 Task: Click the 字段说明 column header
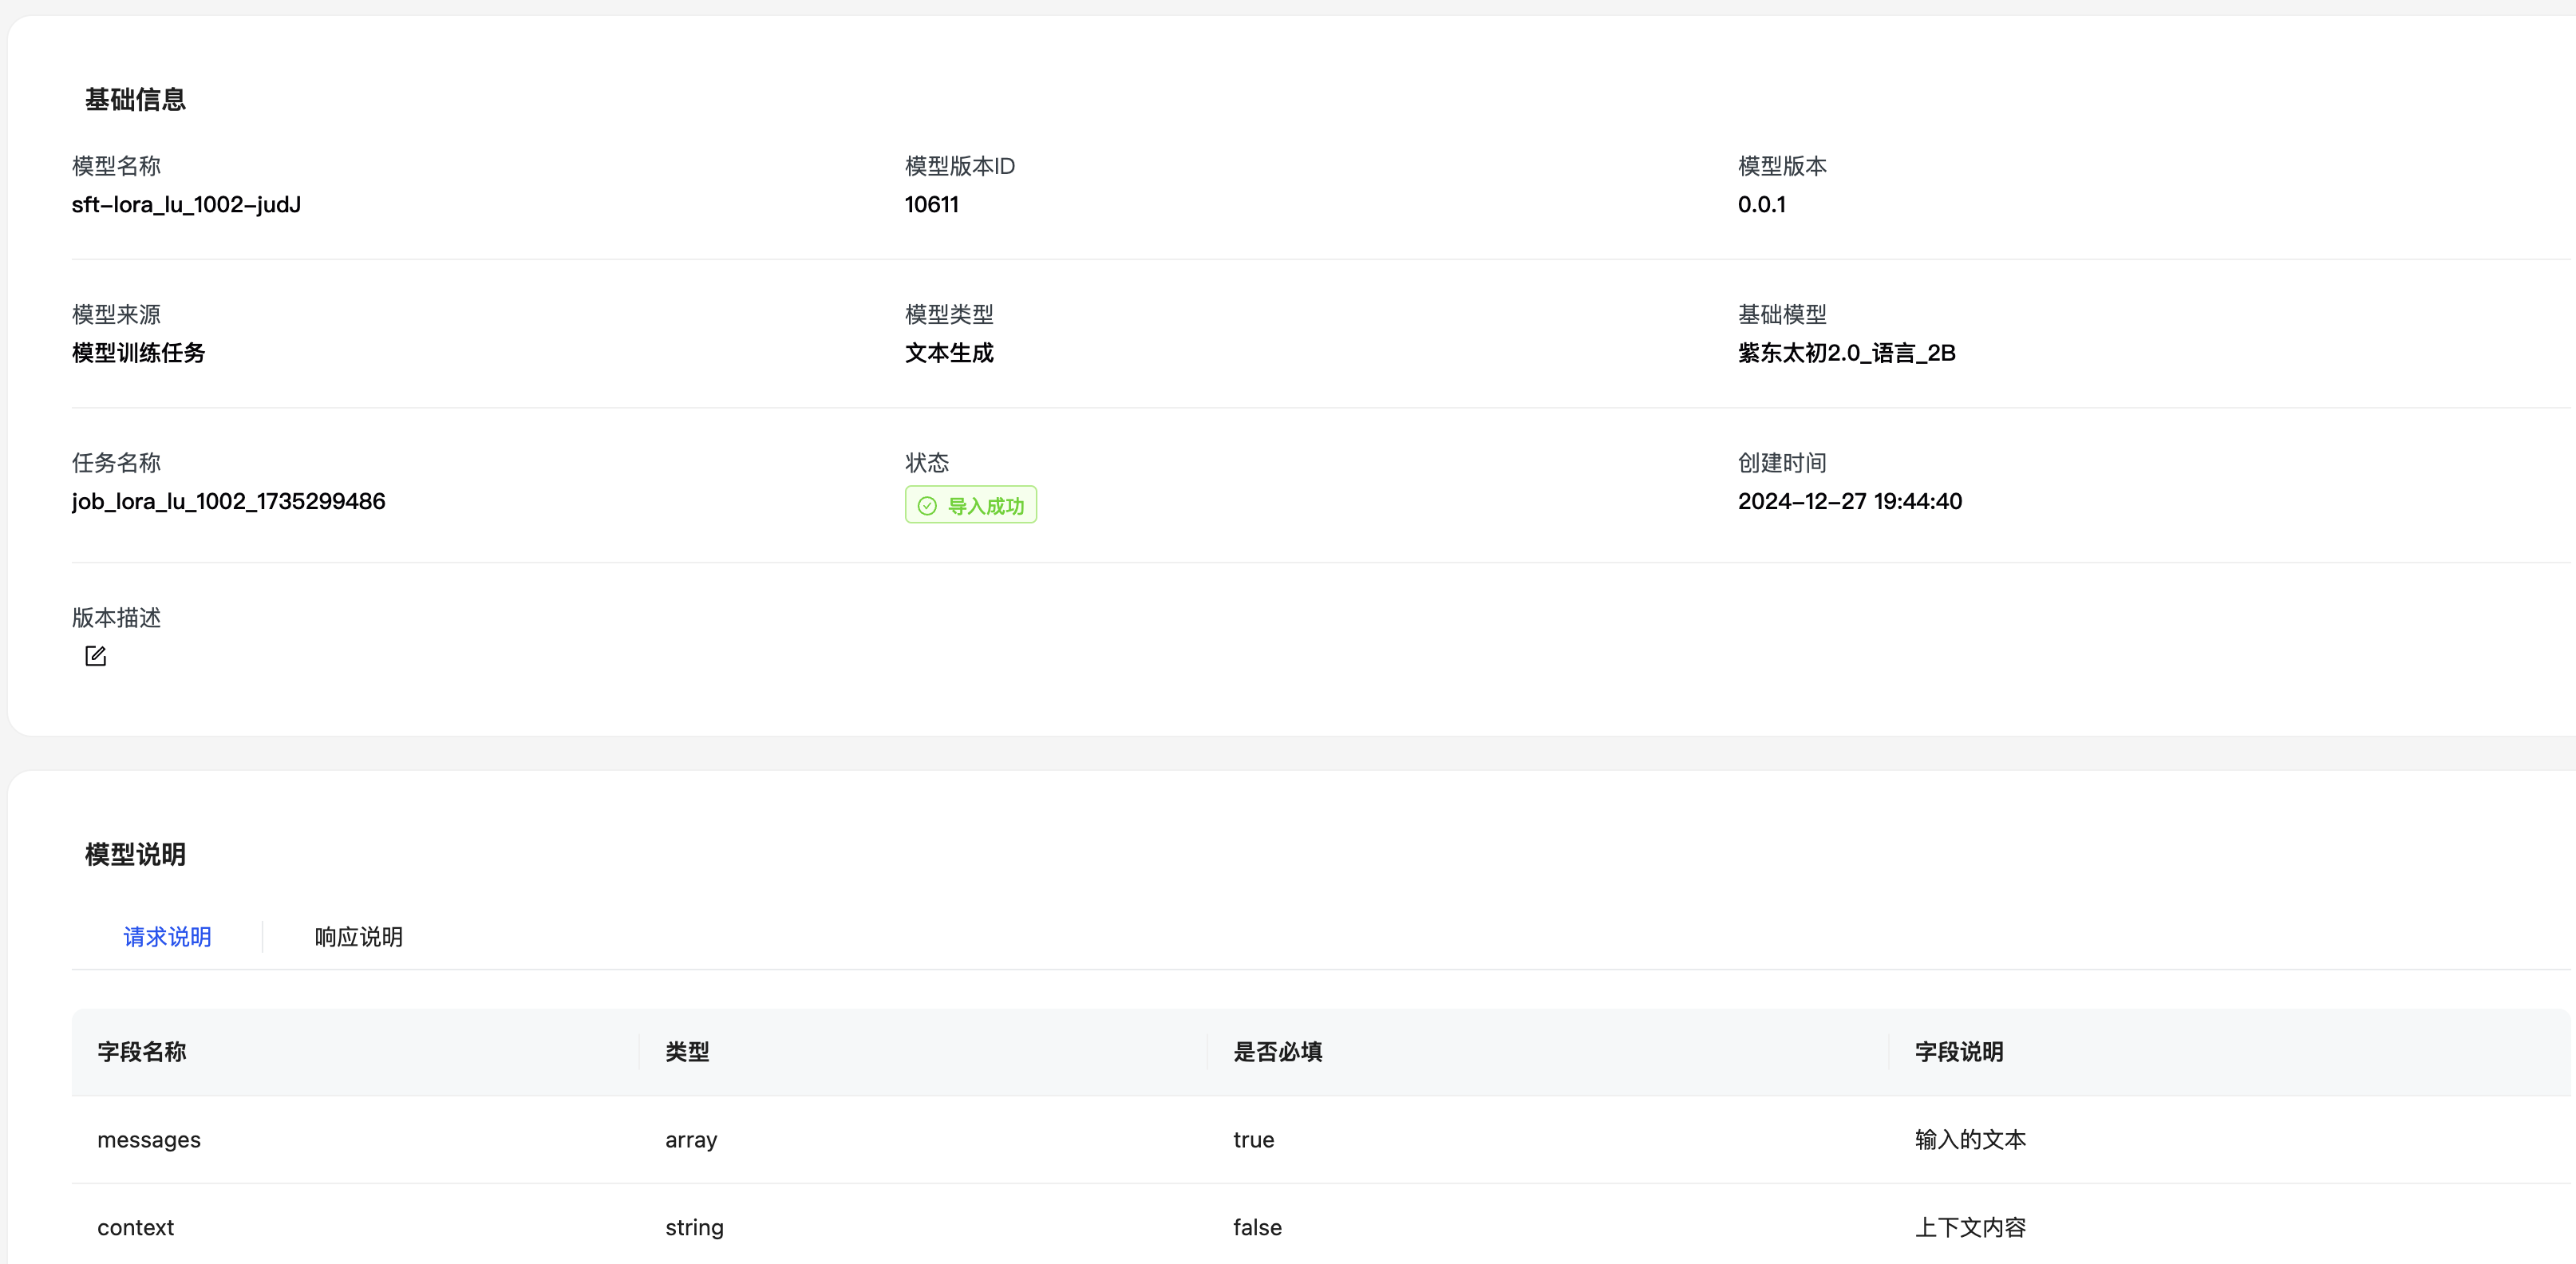tap(1958, 1052)
